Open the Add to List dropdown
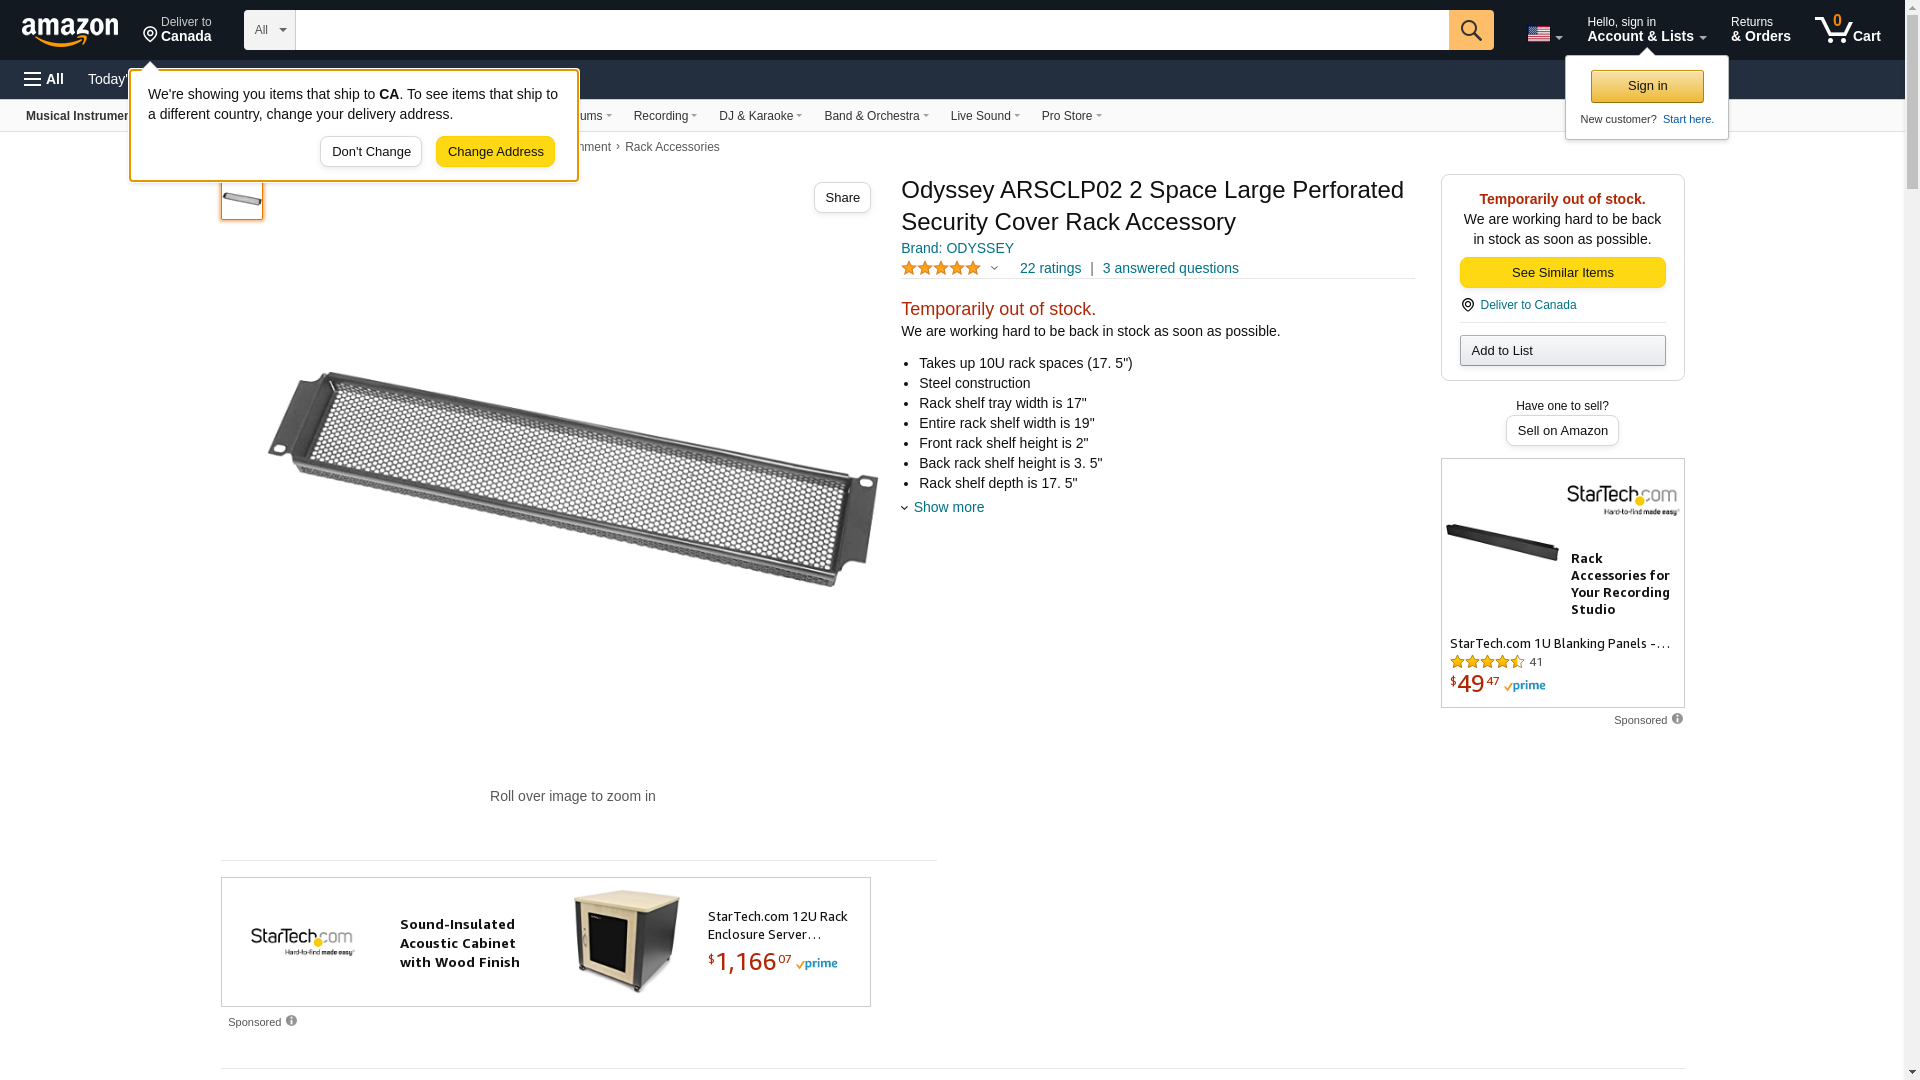Image resolution: width=1920 pixels, height=1080 pixels. [x=1562, y=350]
